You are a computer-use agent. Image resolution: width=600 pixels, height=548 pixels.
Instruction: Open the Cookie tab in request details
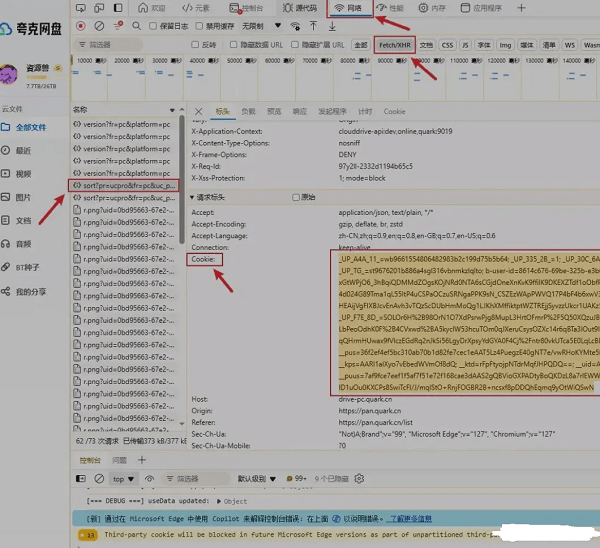[x=394, y=111]
